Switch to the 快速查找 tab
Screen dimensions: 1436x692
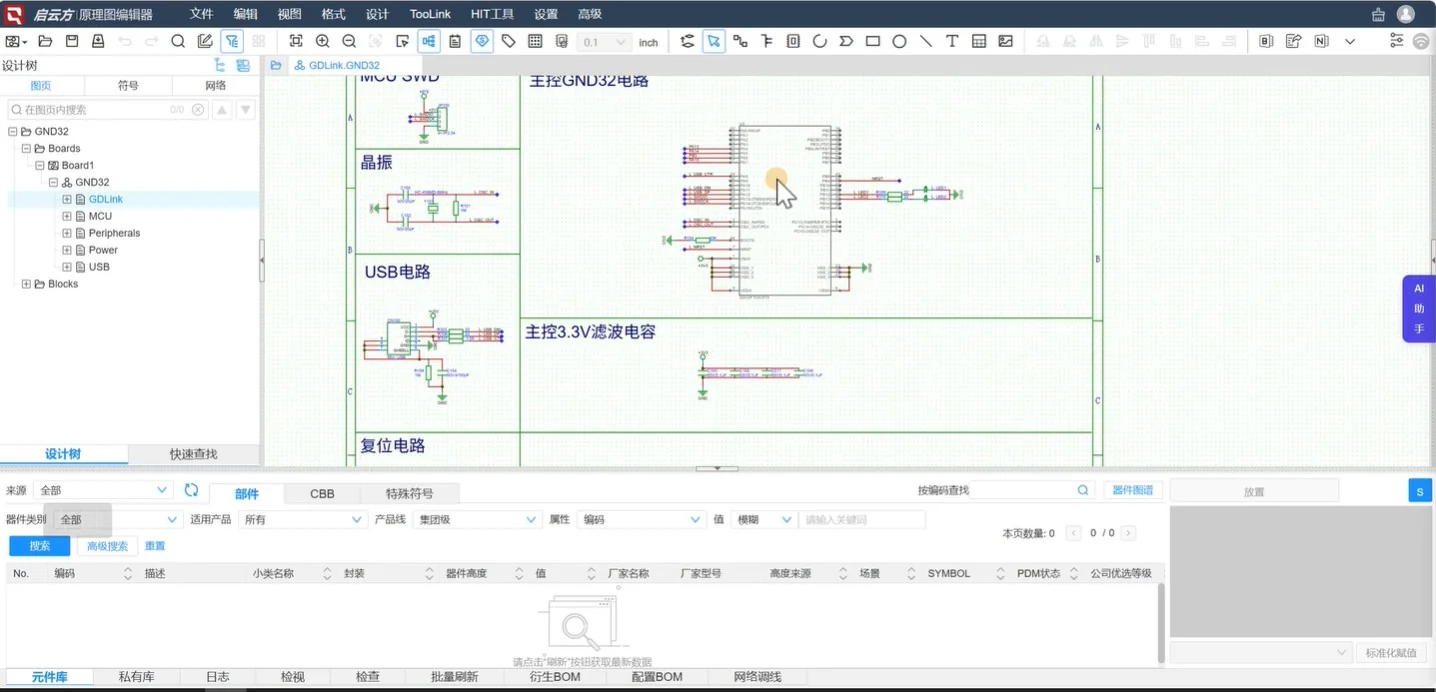pyautogui.click(x=194, y=453)
